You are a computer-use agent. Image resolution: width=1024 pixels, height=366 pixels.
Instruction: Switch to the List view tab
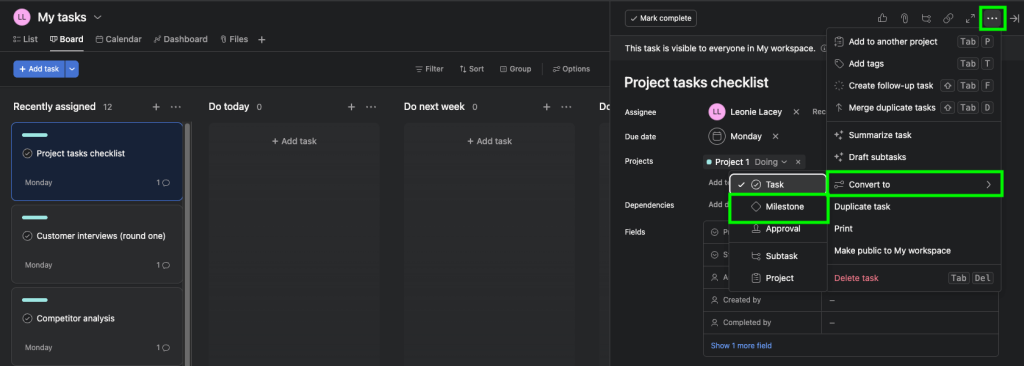(x=25, y=39)
